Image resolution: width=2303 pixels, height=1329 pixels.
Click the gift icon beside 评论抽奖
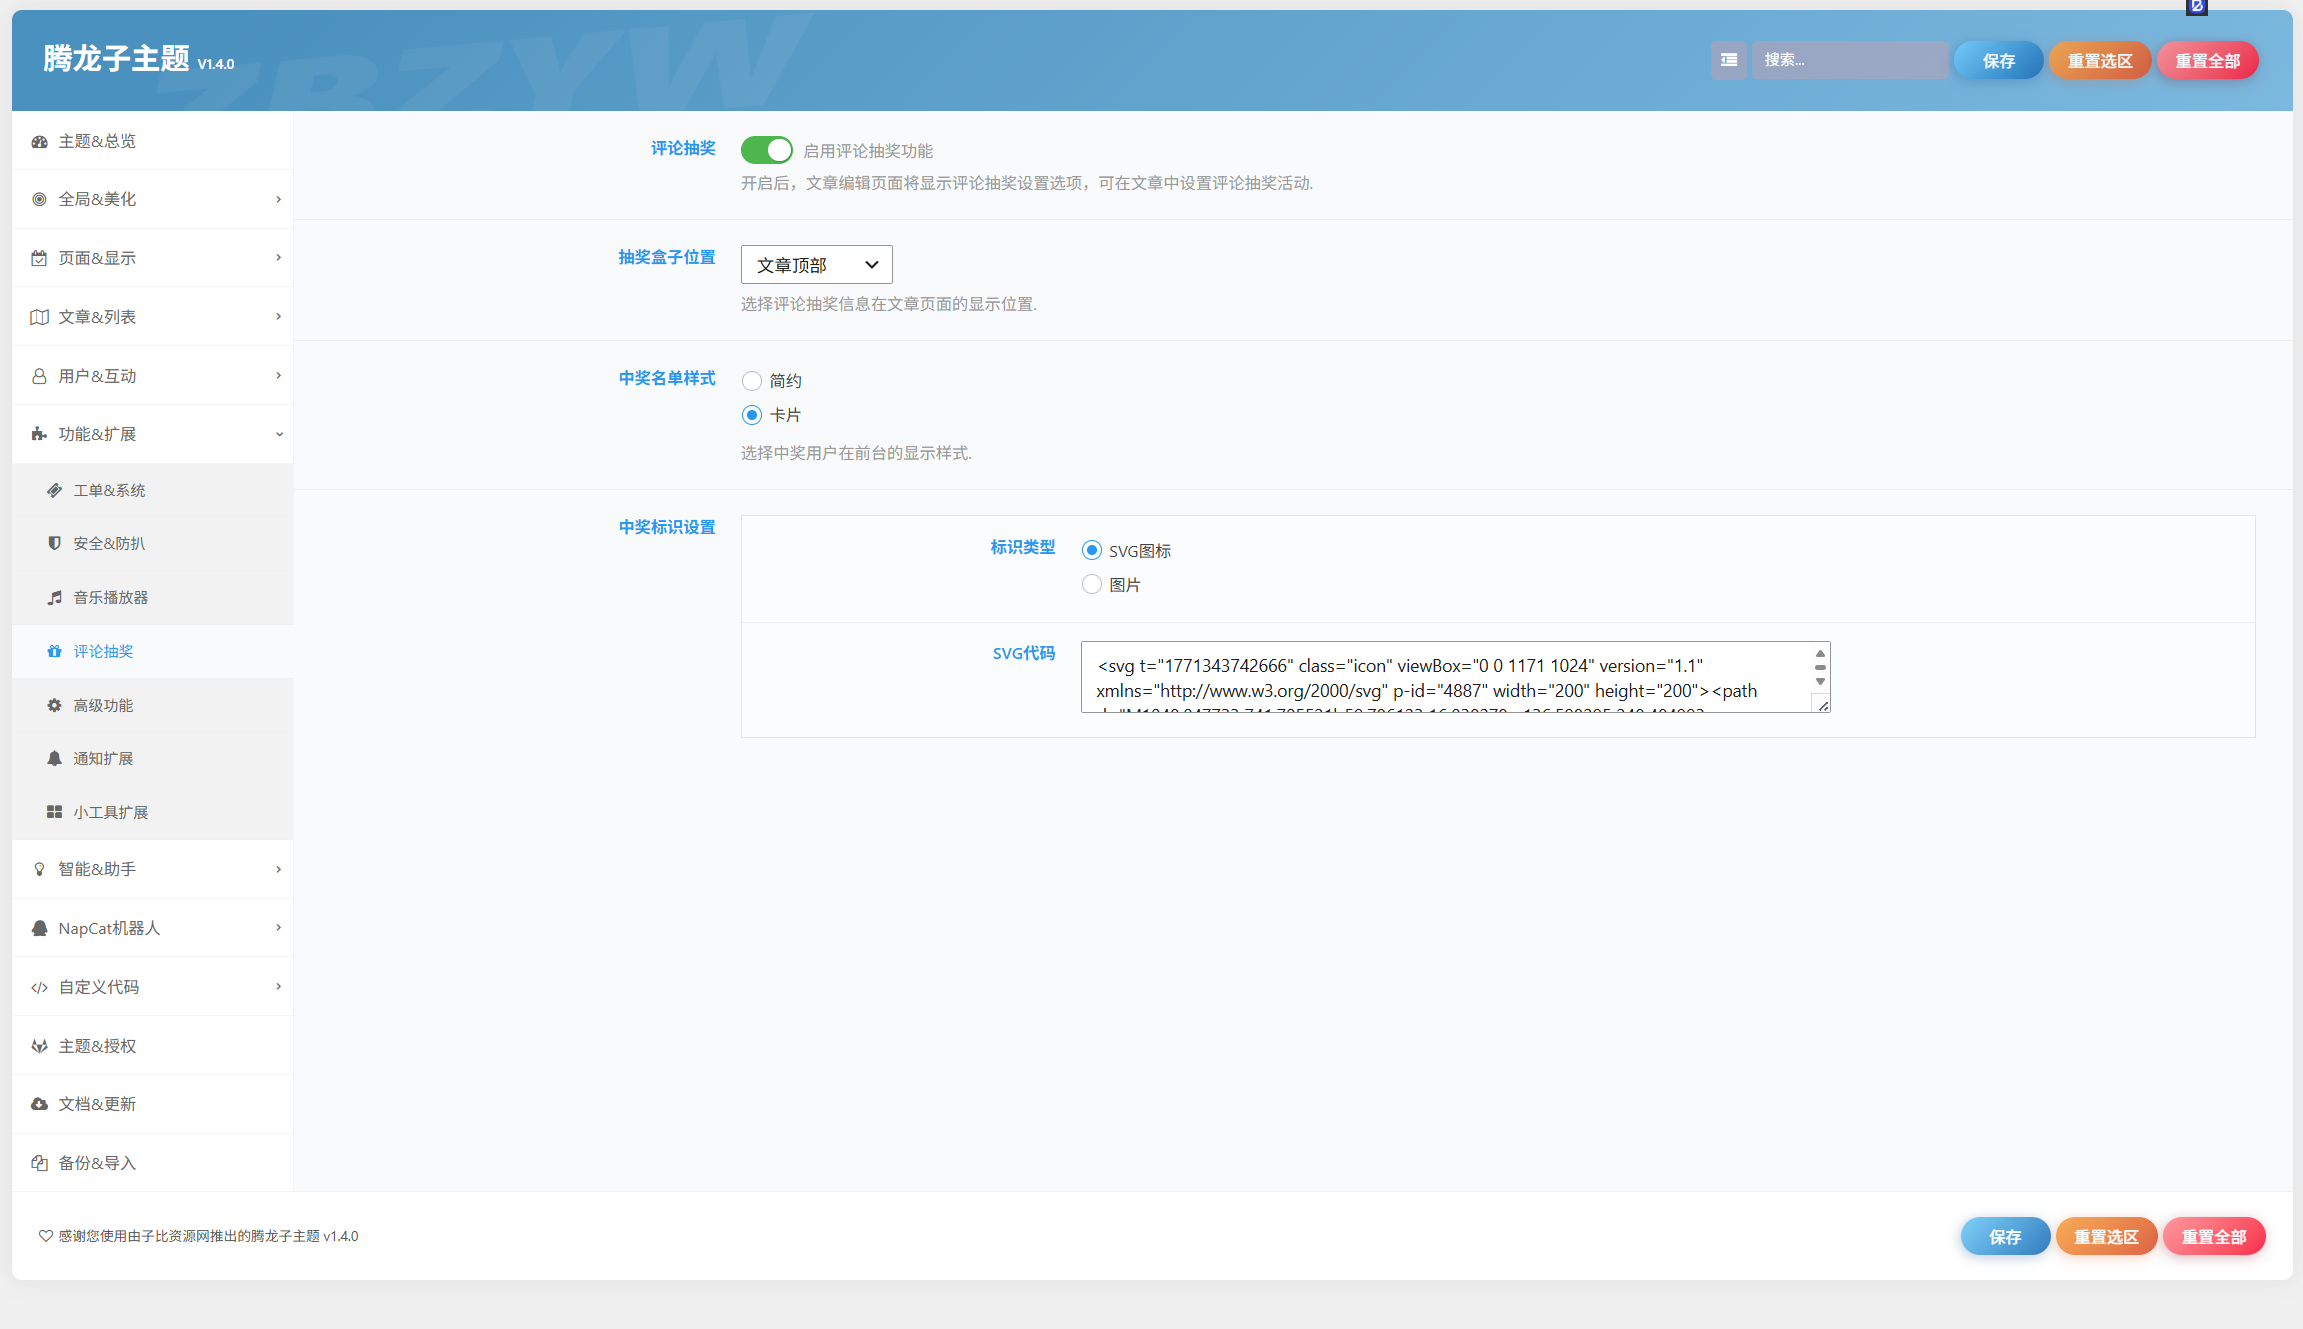(54, 651)
